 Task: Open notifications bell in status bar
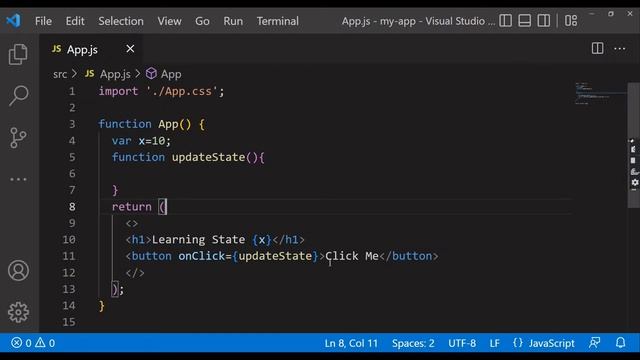(x=620, y=343)
